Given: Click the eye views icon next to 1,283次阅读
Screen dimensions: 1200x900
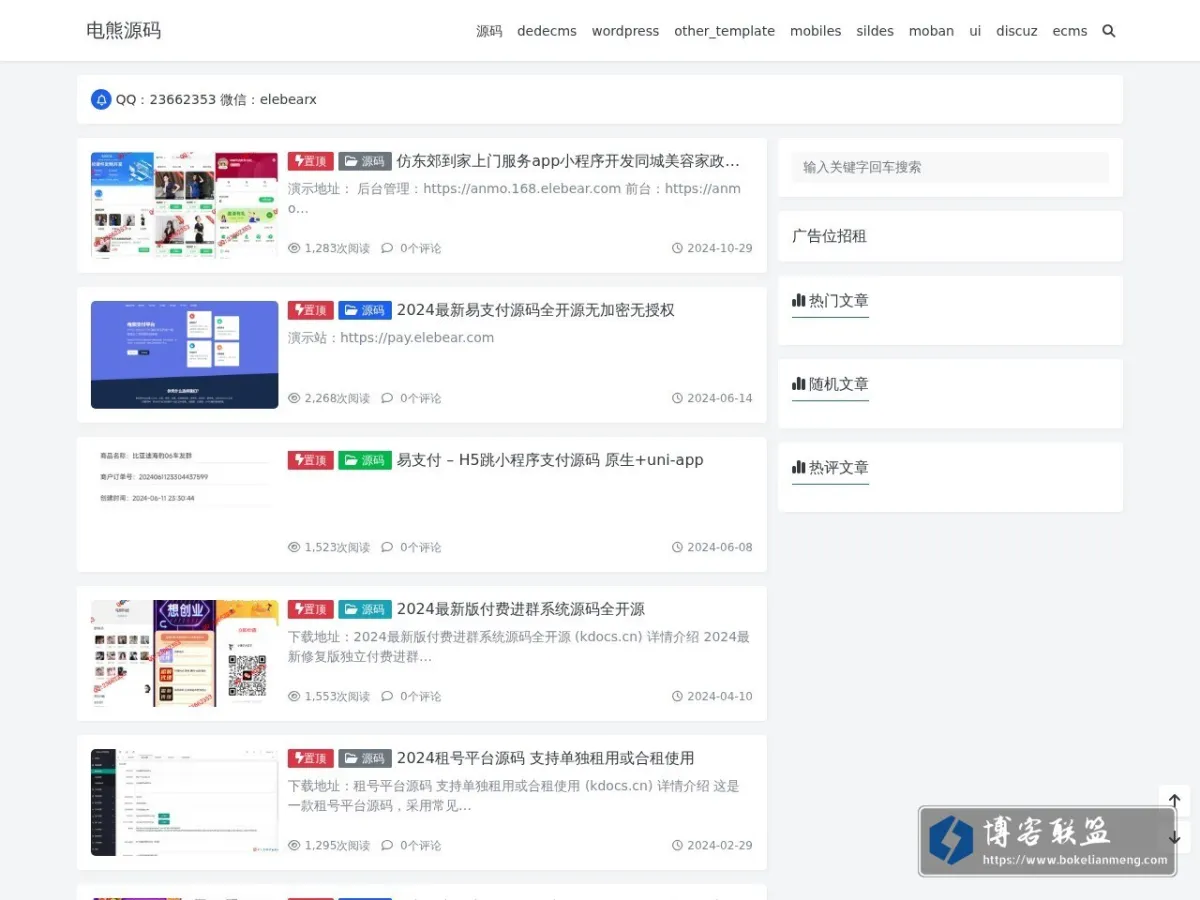Looking at the screenshot, I should click(x=294, y=248).
